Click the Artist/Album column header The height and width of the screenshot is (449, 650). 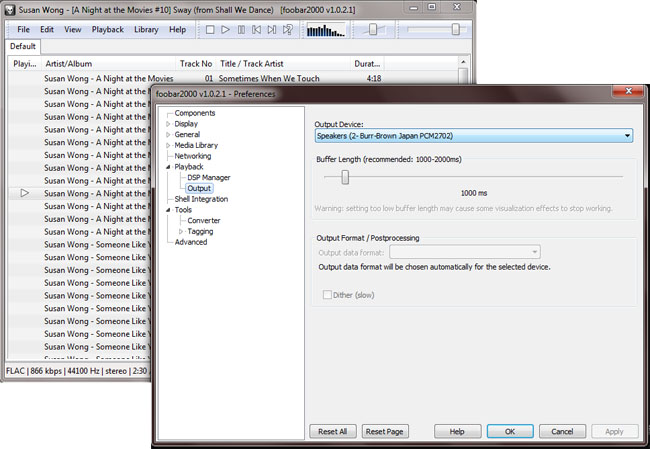108,64
